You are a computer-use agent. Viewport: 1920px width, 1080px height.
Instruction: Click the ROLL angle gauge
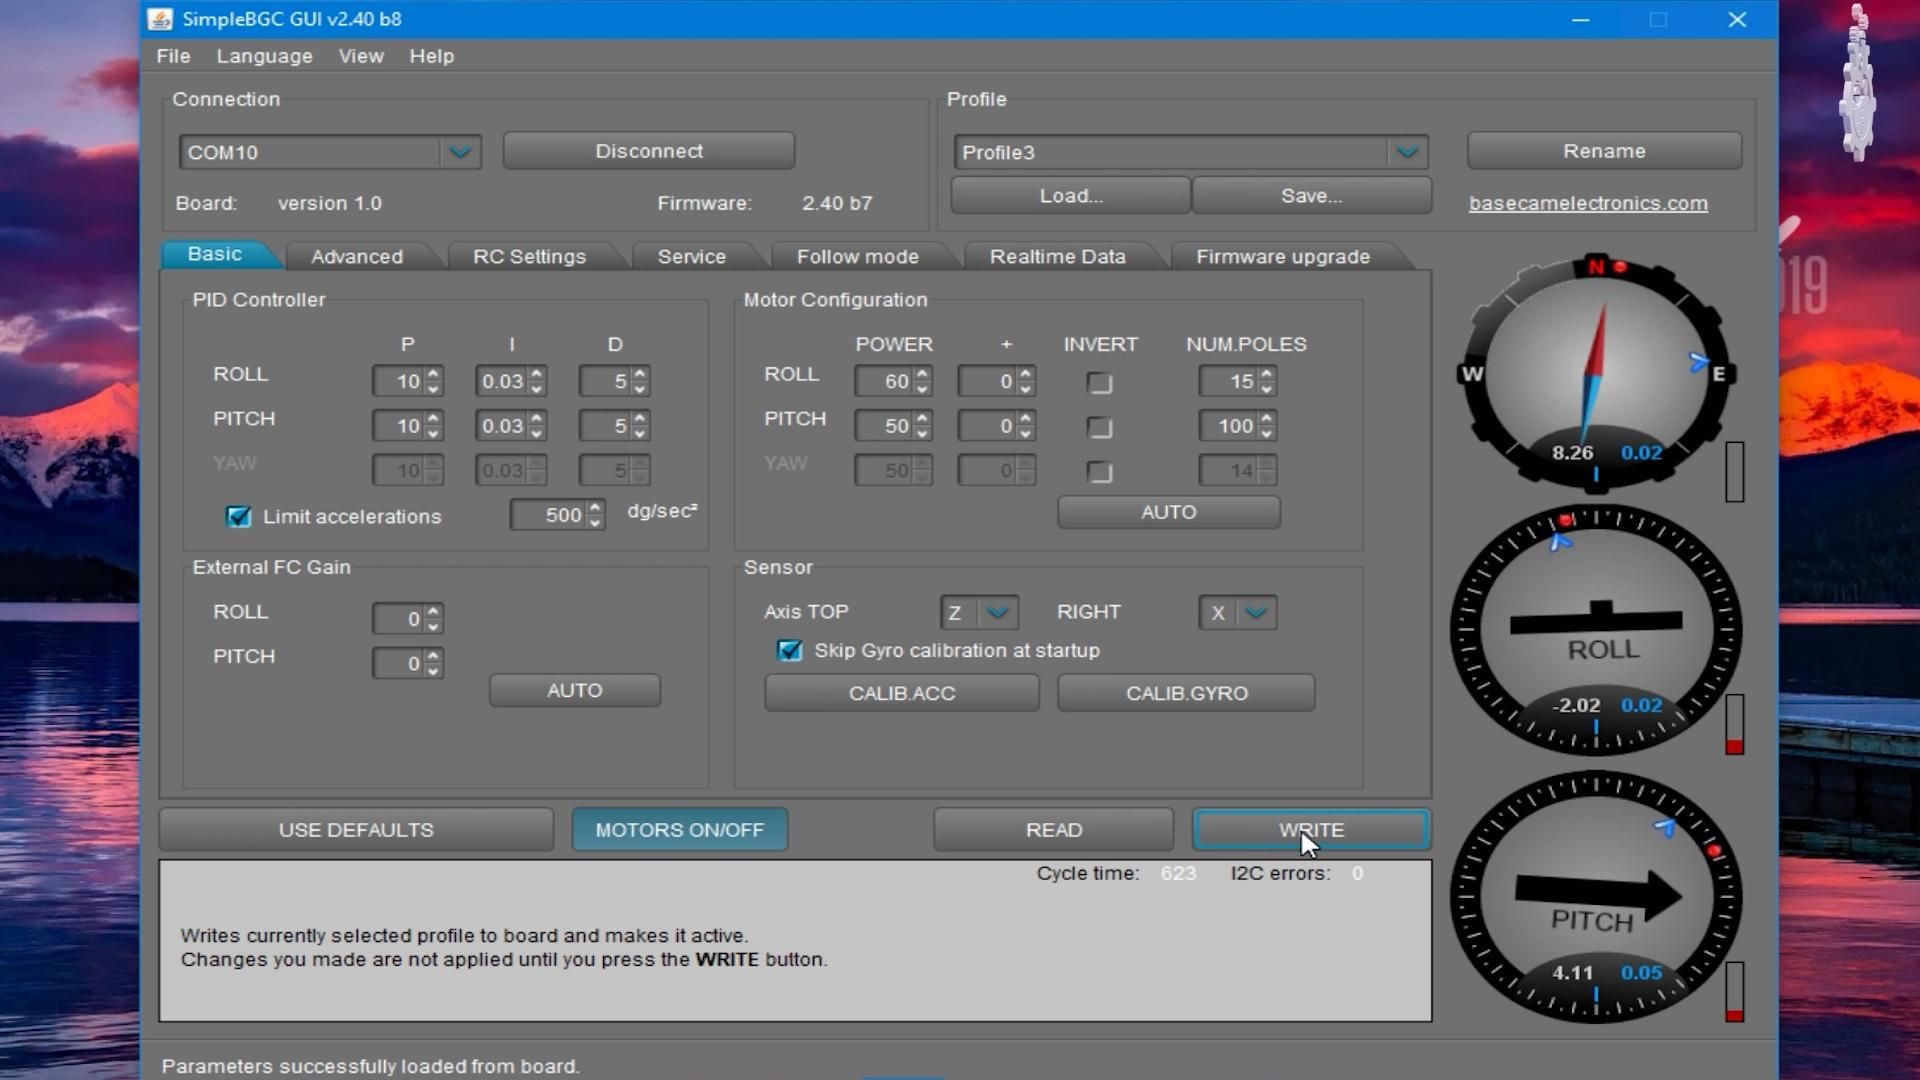click(x=1595, y=630)
